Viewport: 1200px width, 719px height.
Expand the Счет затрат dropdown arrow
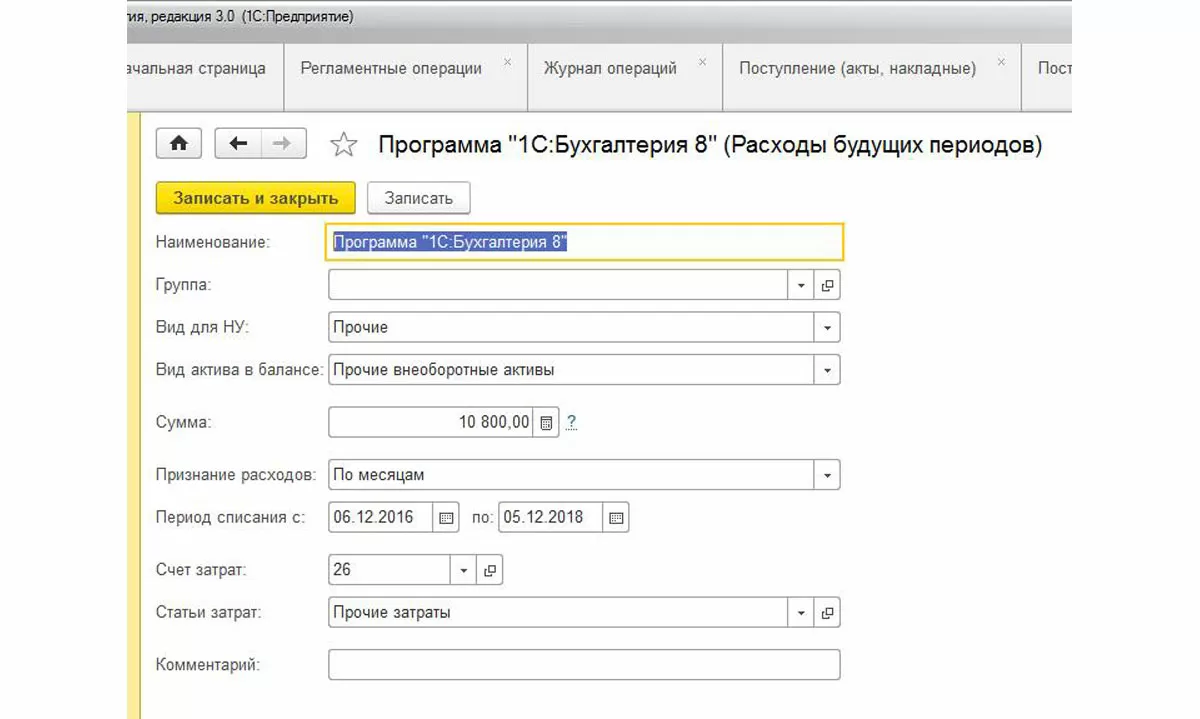(464, 570)
